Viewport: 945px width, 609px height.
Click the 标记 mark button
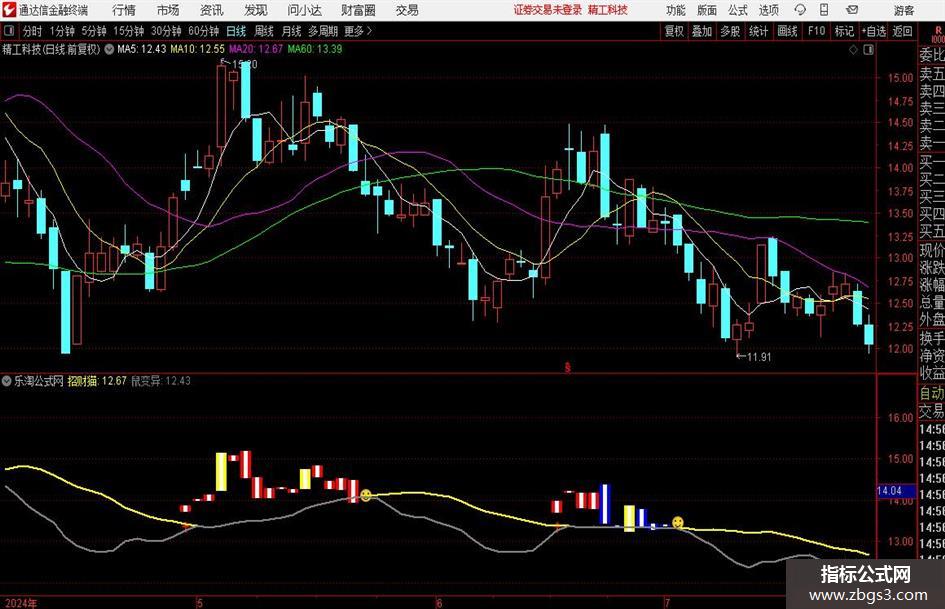[x=844, y=31]
